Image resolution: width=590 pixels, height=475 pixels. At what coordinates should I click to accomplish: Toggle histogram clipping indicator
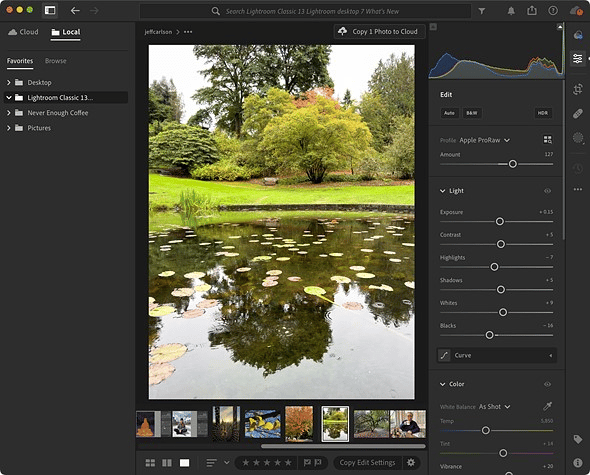560,27
